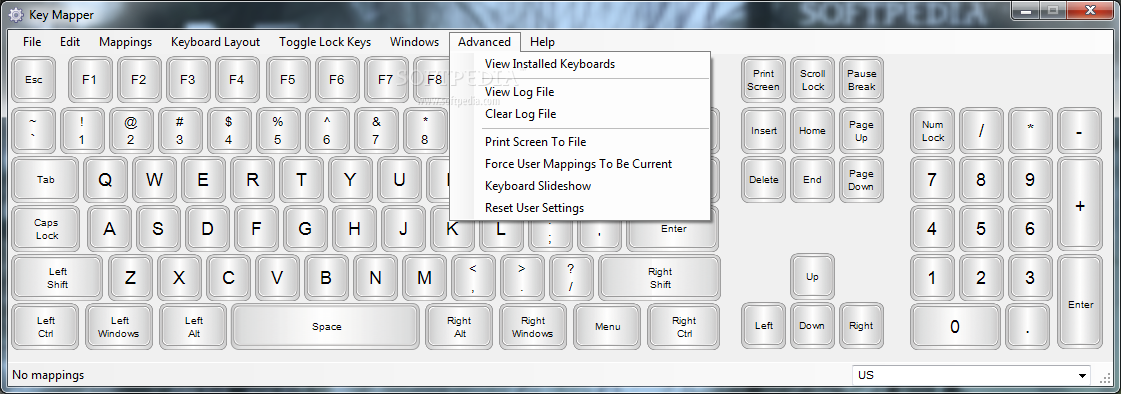Select the E key
Viewport: 1121px width, 394px height.
coord(203,180)
